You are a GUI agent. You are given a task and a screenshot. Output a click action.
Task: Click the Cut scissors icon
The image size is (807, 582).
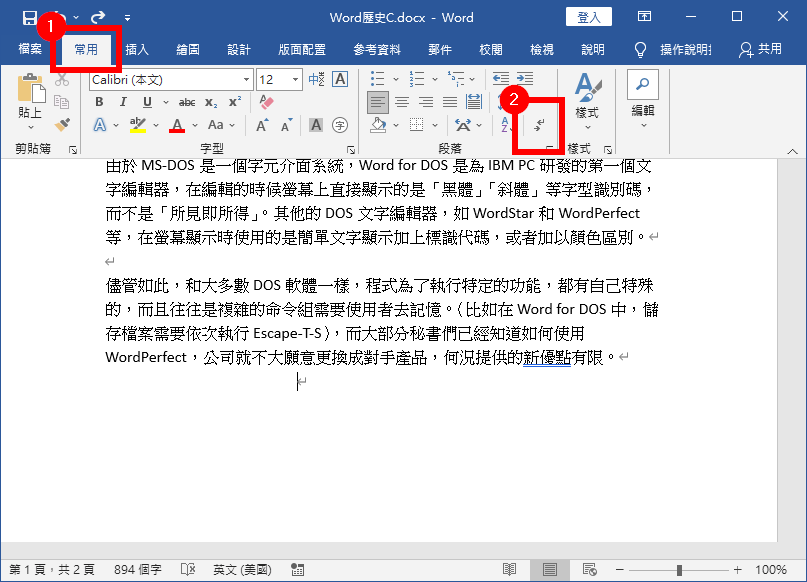62,80
